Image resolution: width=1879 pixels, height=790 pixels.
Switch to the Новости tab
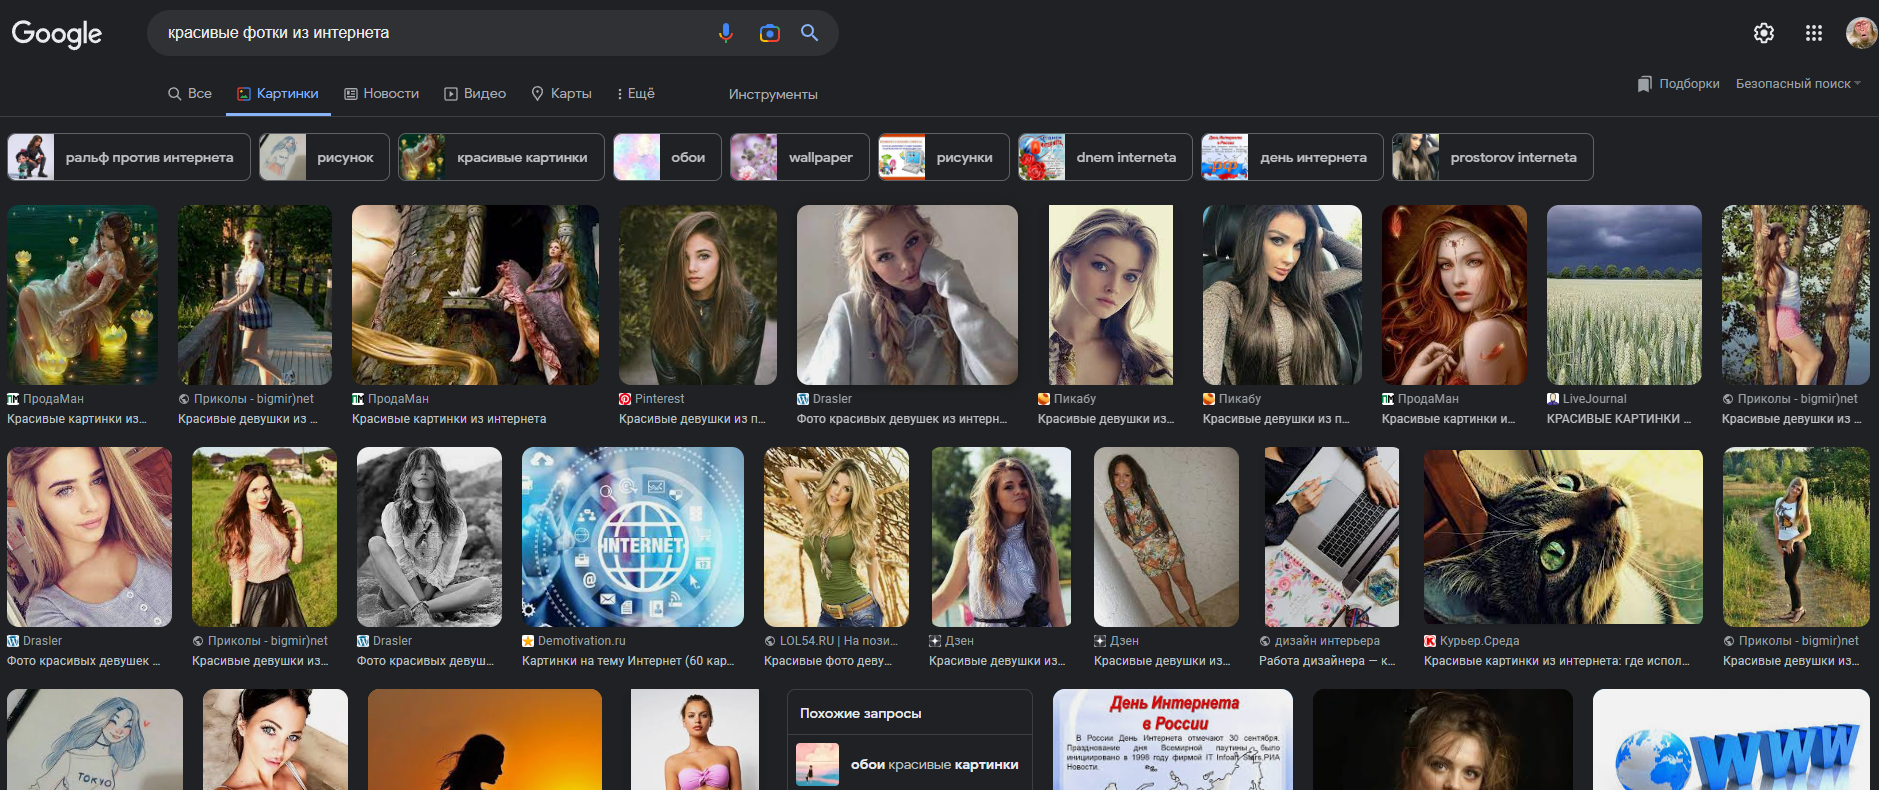coord(382,93)
